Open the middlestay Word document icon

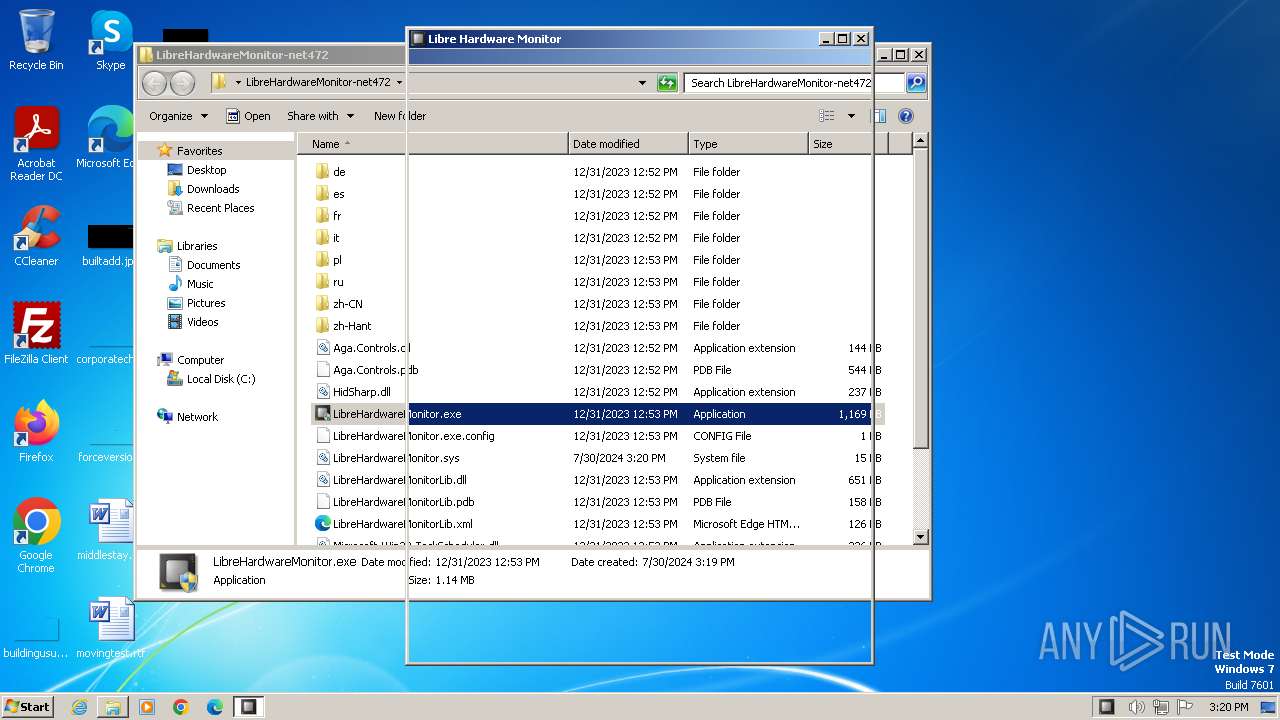click(x=108, y=530)
